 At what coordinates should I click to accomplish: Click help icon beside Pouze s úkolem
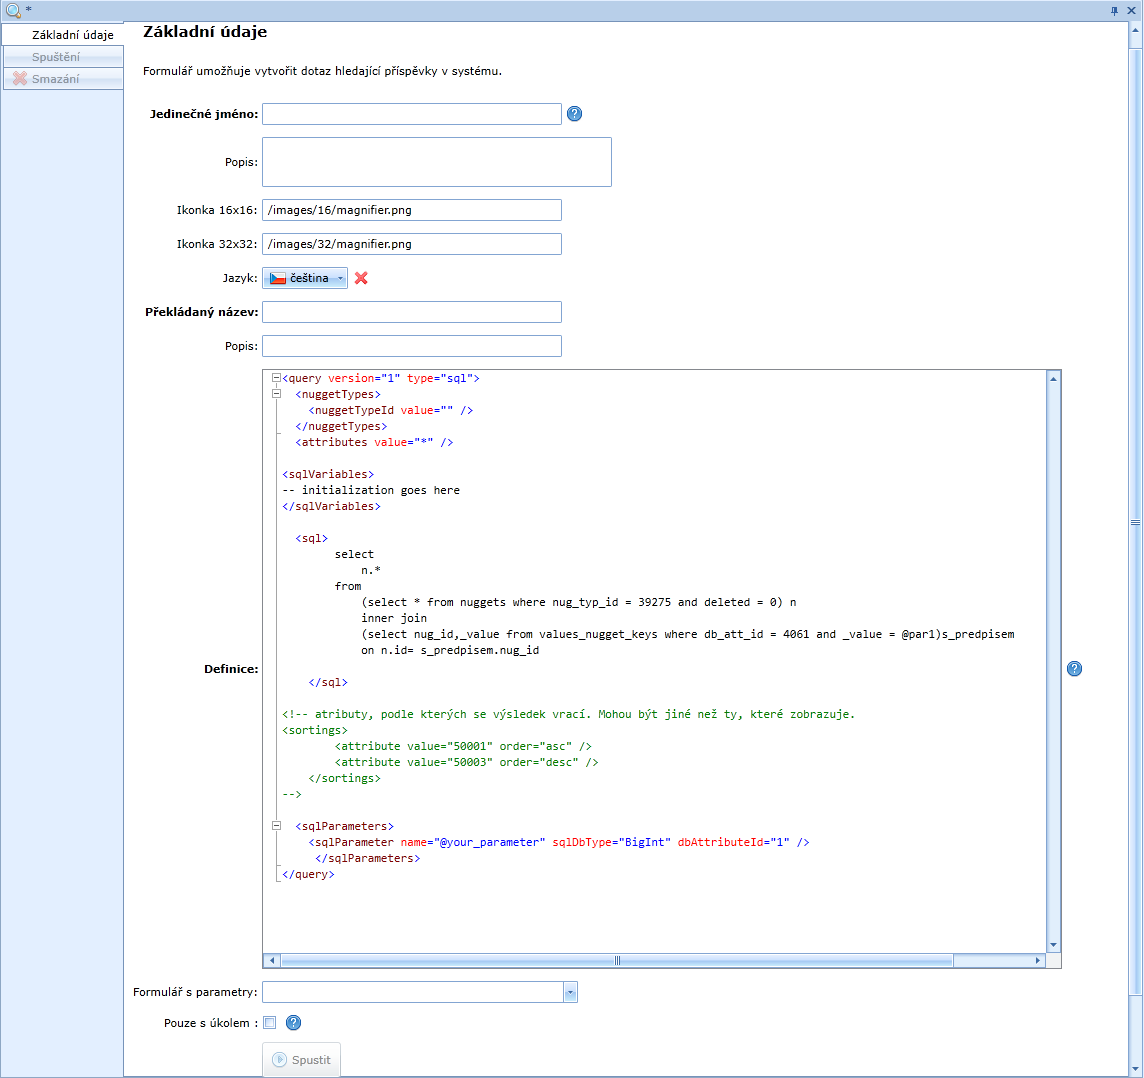[x=293, y=1023]
